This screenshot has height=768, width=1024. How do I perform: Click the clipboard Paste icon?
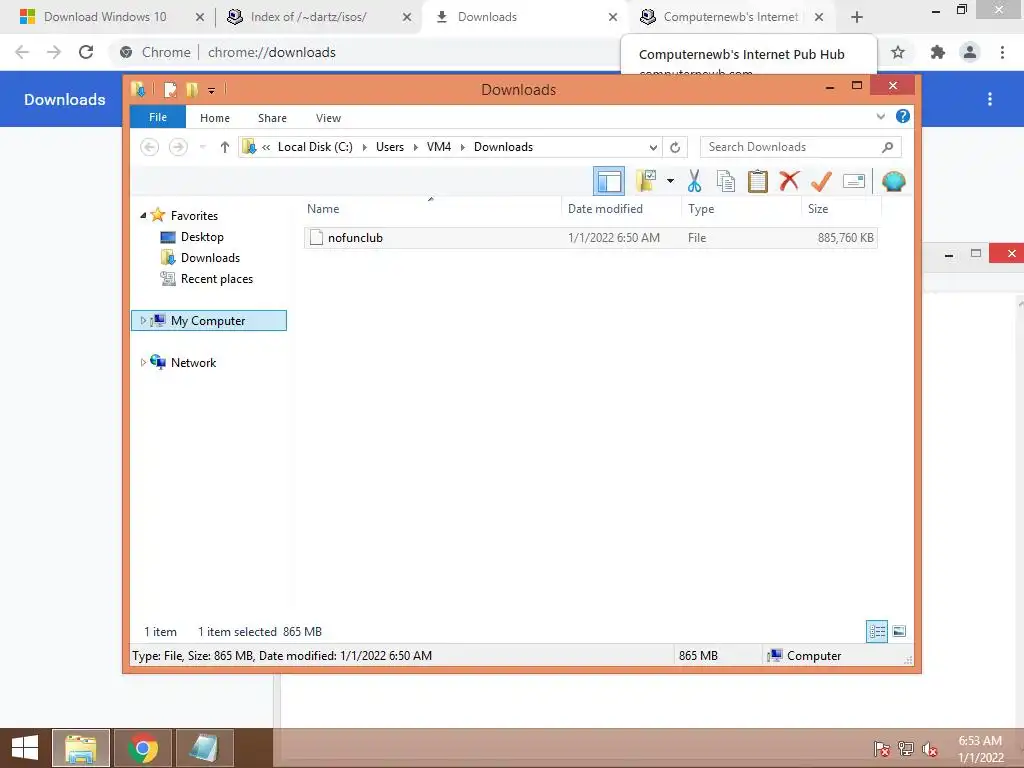click(758, 181)
